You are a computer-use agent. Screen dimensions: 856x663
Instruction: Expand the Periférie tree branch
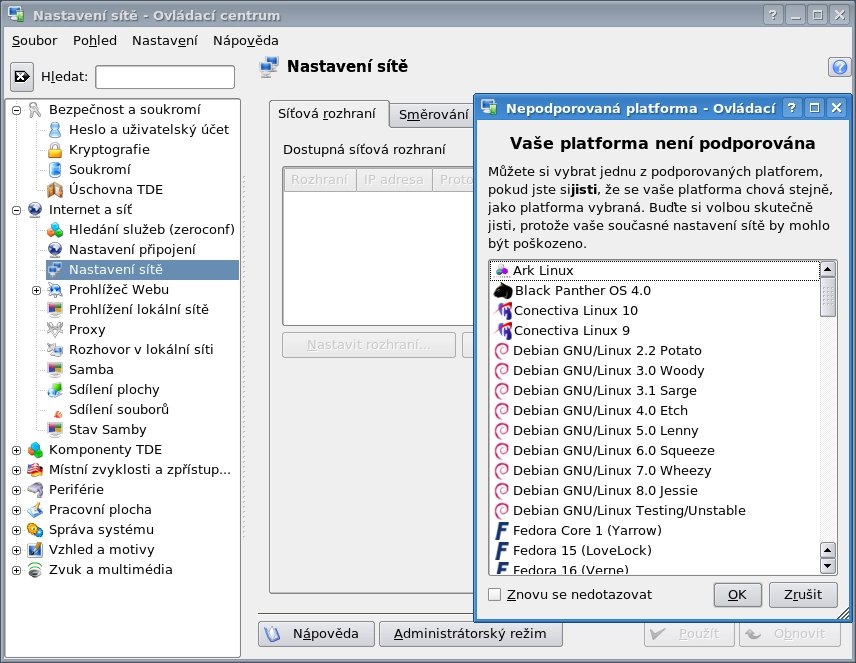coord(16,490)
